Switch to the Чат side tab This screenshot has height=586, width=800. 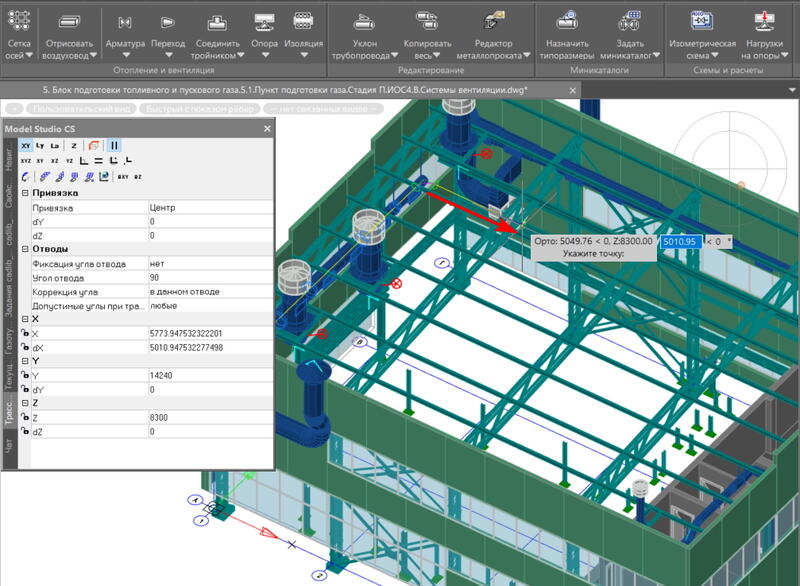point(9,446)
